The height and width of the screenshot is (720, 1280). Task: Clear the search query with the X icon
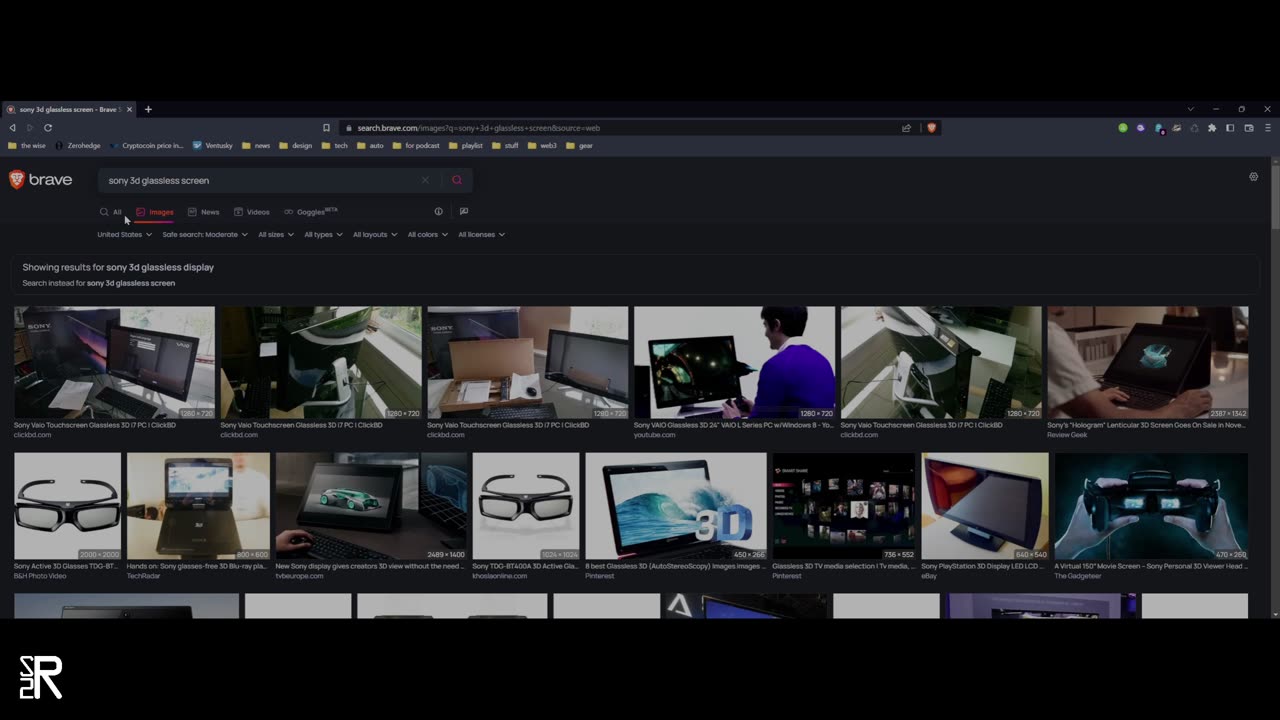click(425, 180)
